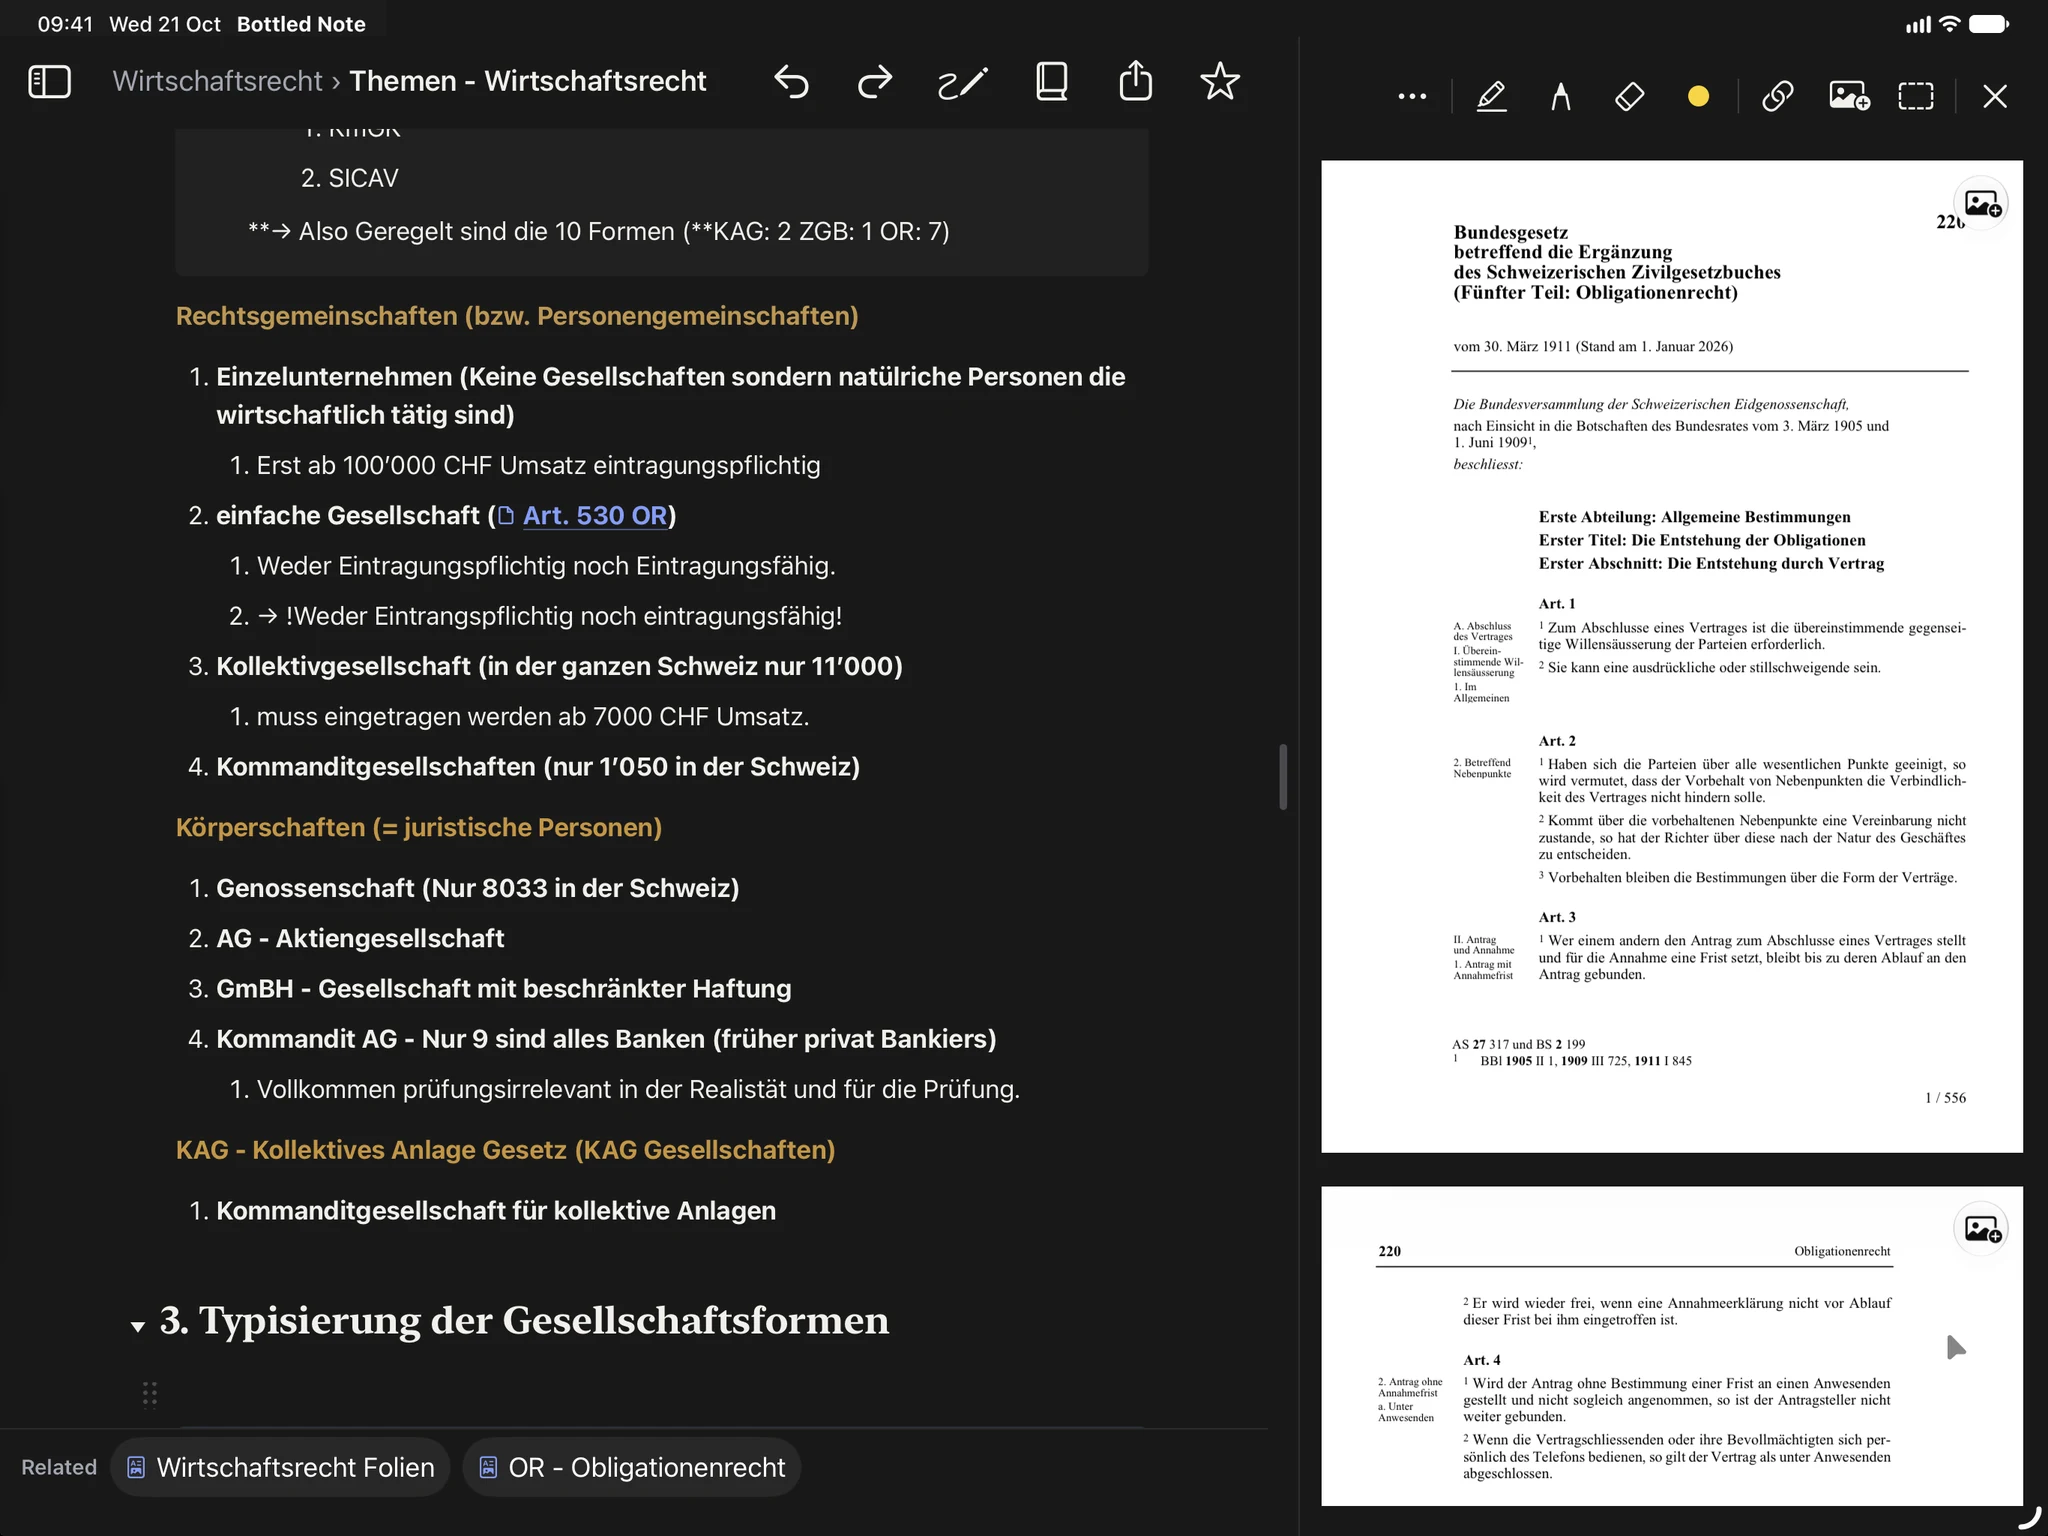Select the eraser tool in PDF toolbar

coord(1629,96)
